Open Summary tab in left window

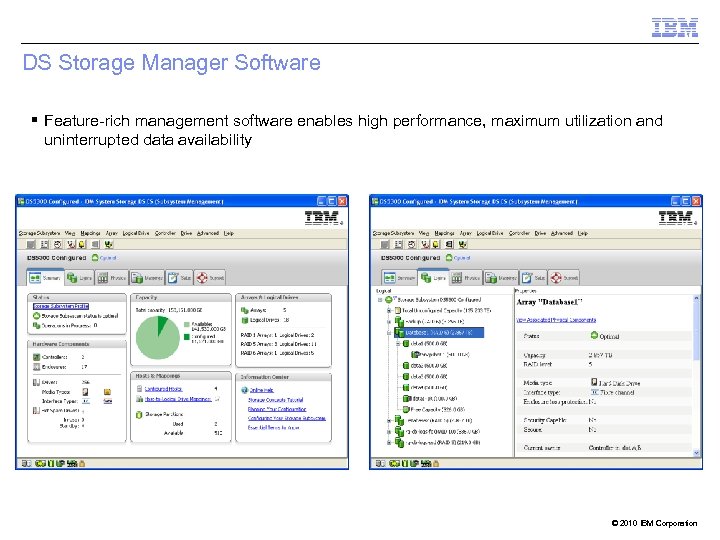point(45,278)
